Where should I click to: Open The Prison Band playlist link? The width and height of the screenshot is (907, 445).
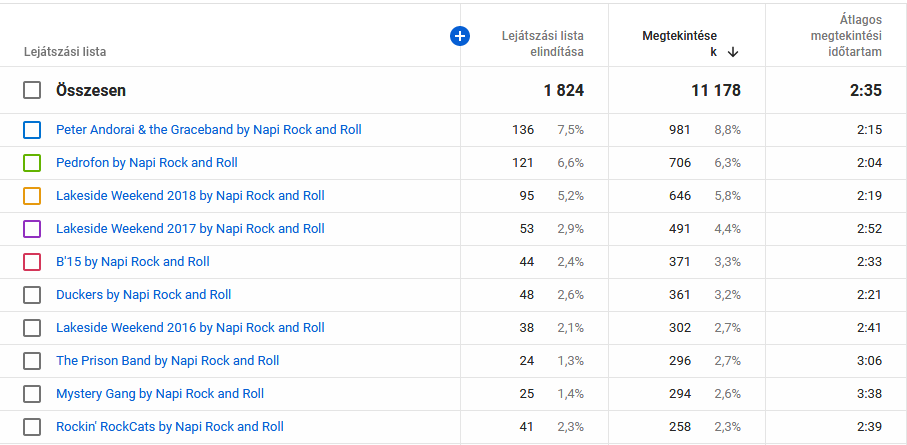click(168, 361)
